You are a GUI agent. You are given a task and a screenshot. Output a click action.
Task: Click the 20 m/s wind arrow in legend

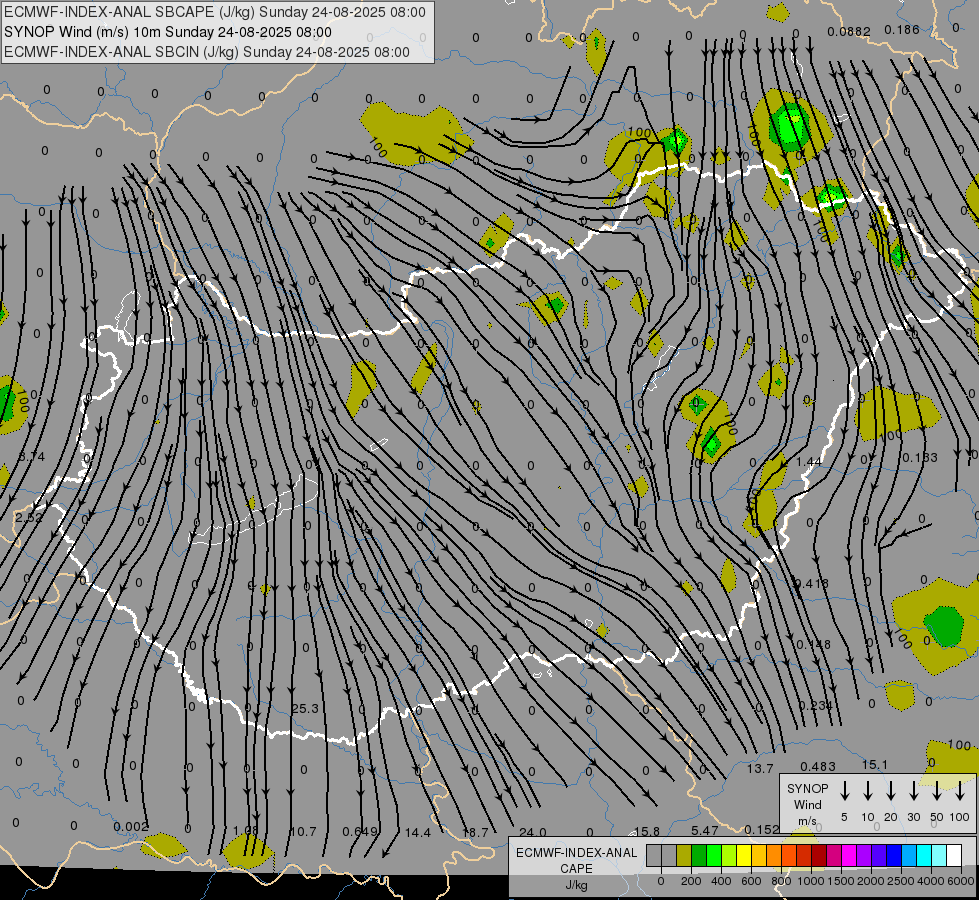pos(890,791)
